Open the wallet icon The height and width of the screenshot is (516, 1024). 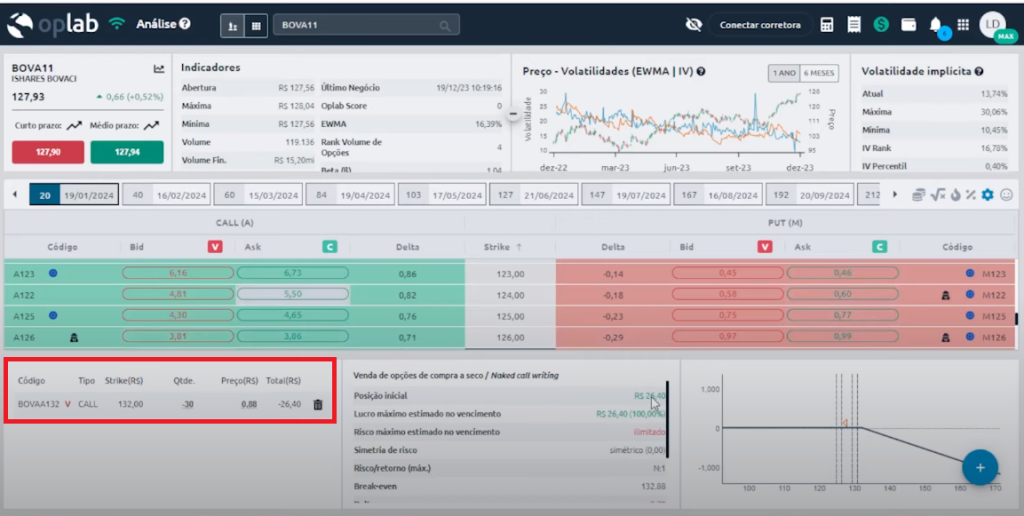point(908,24)
